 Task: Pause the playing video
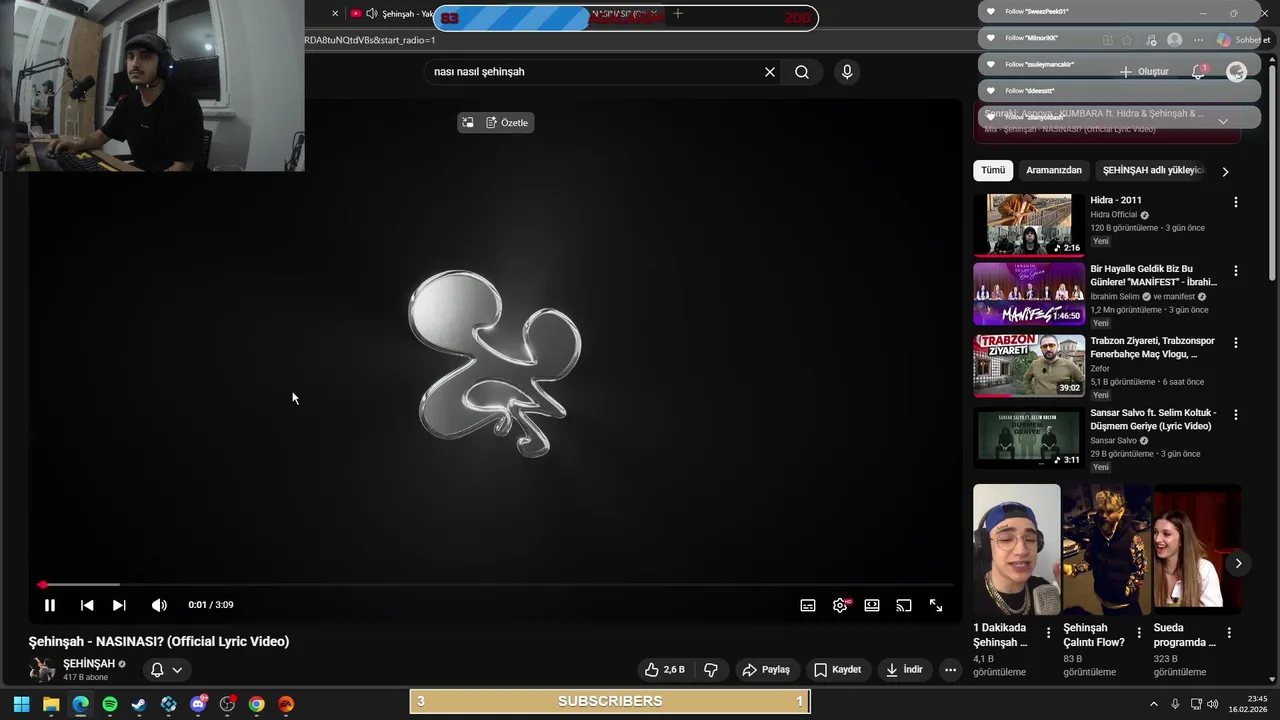[49, 605]
